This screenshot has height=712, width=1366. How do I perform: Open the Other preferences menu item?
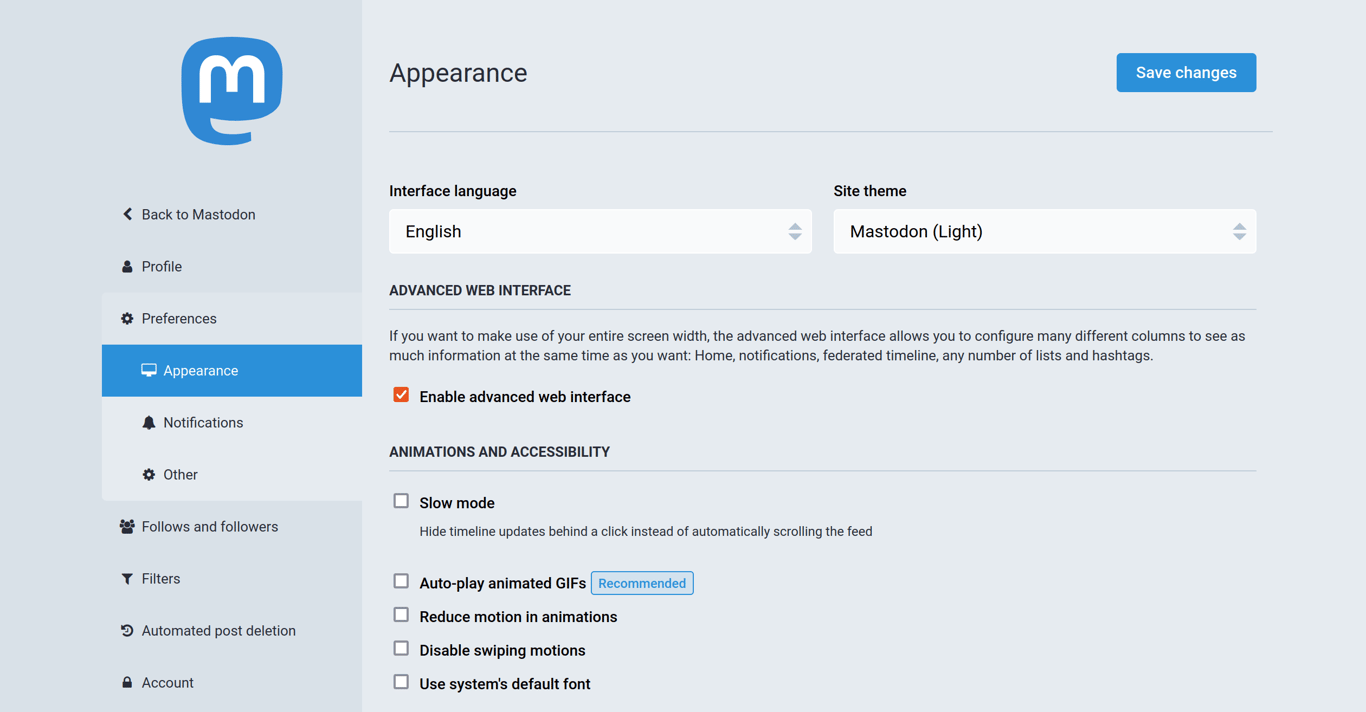pos(180,475)
